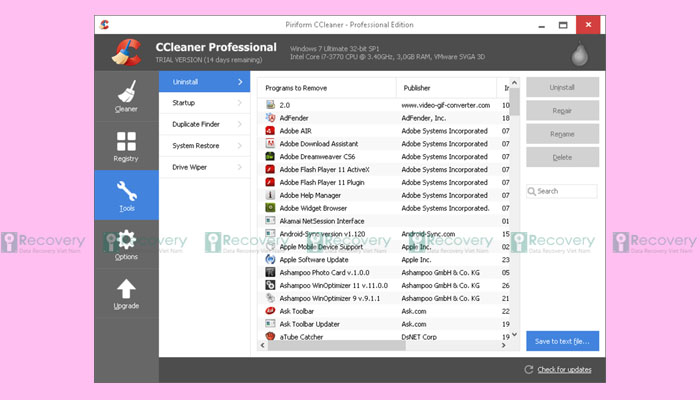
Task: Select the Ask Toolbar Updater row
Action: coord(384,324)
